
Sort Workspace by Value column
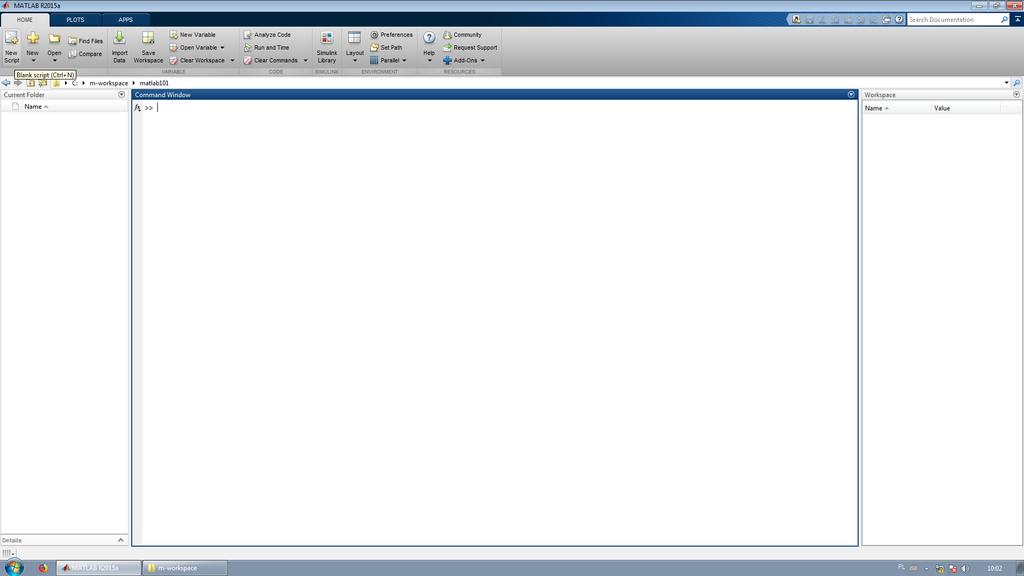[x=942, y=108]
